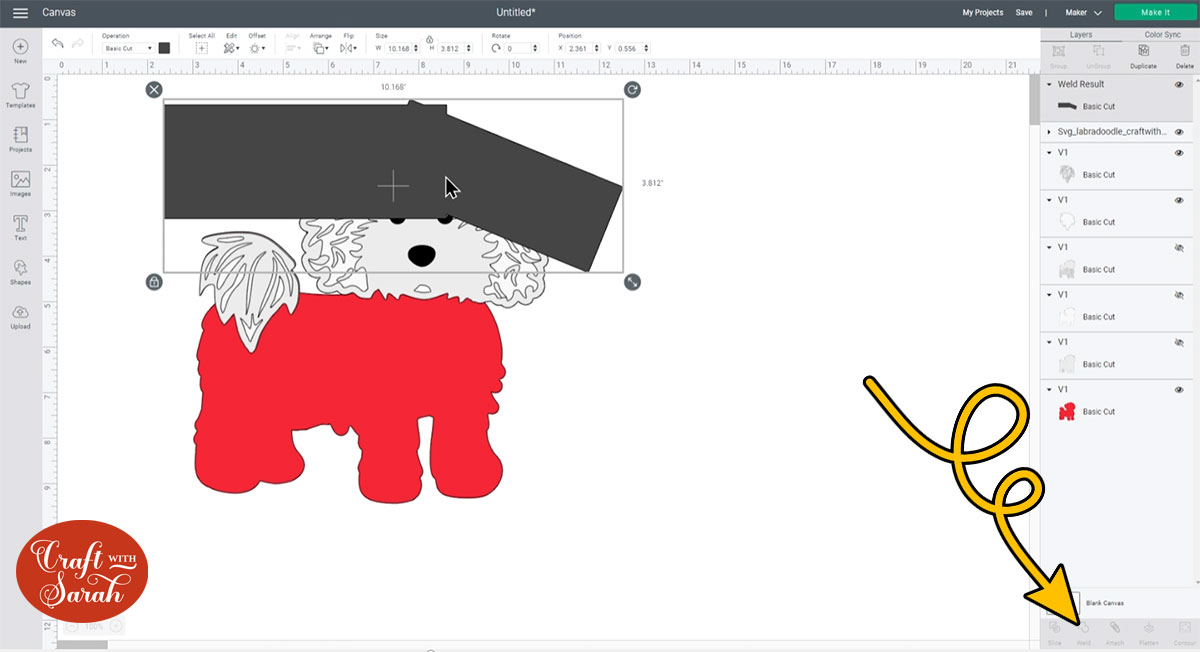
Task: Click the Width size input field
Action: click(x=399, y=48)
